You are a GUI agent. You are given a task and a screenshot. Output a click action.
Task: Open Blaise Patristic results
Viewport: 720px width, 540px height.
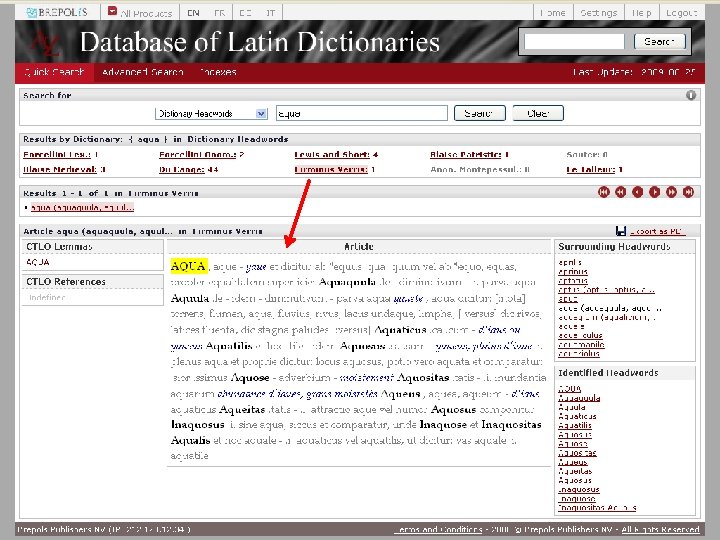coord(466,155)
